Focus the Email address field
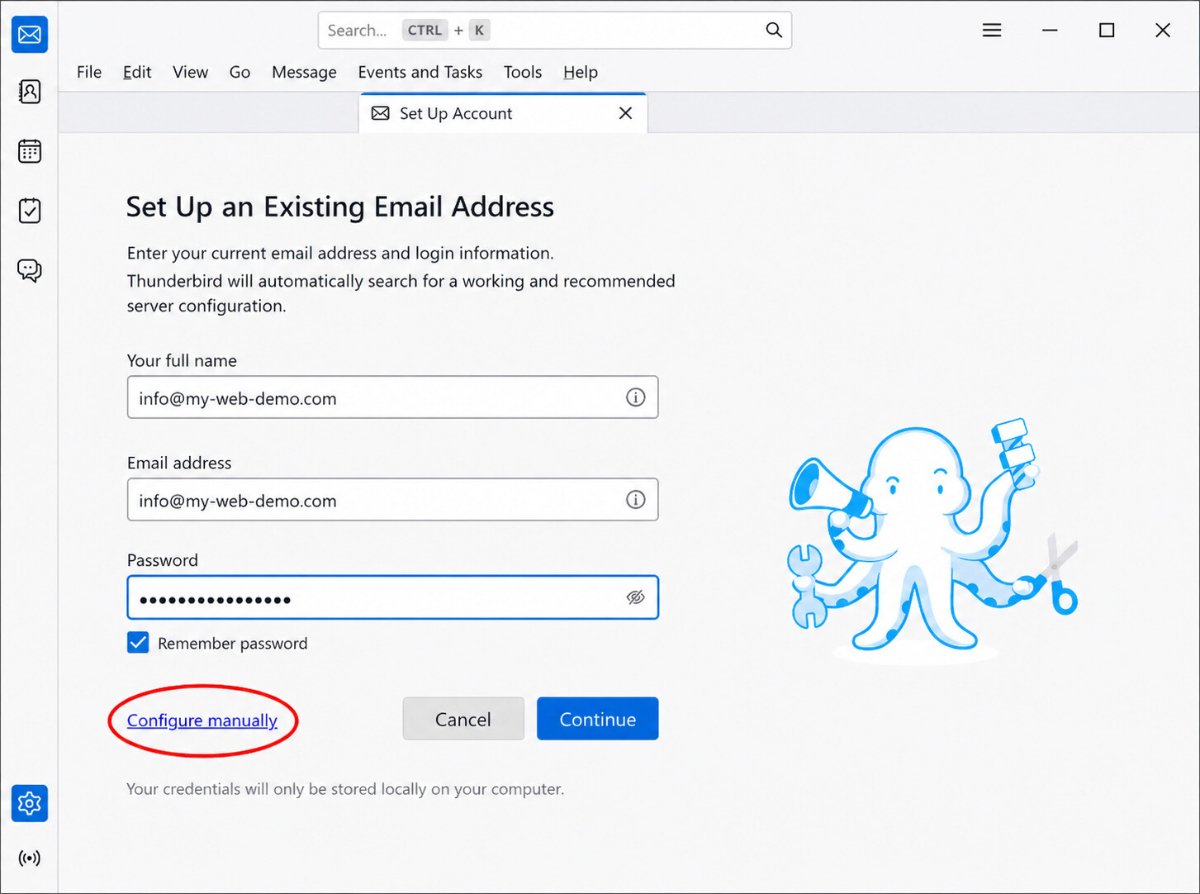 pyautogui.click(x=393, y=499)
